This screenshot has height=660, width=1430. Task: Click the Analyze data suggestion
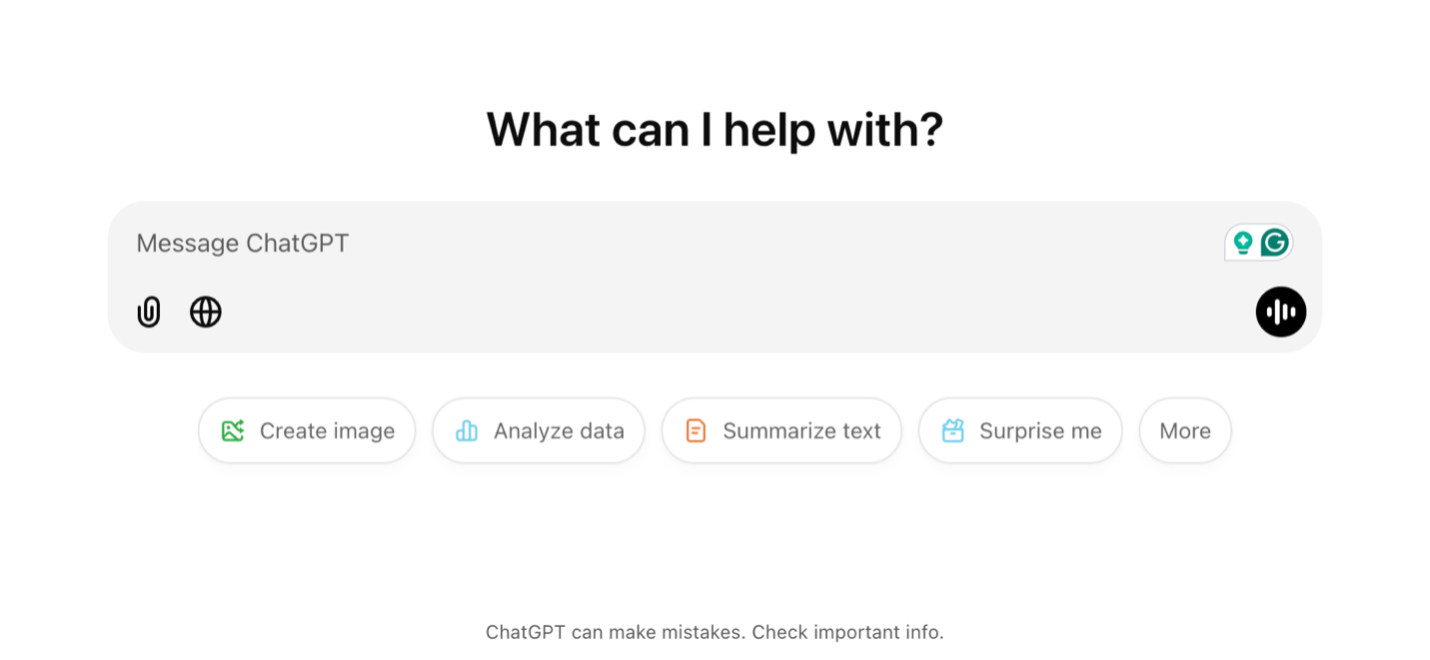pyautogui.click(x=538, y=430)
